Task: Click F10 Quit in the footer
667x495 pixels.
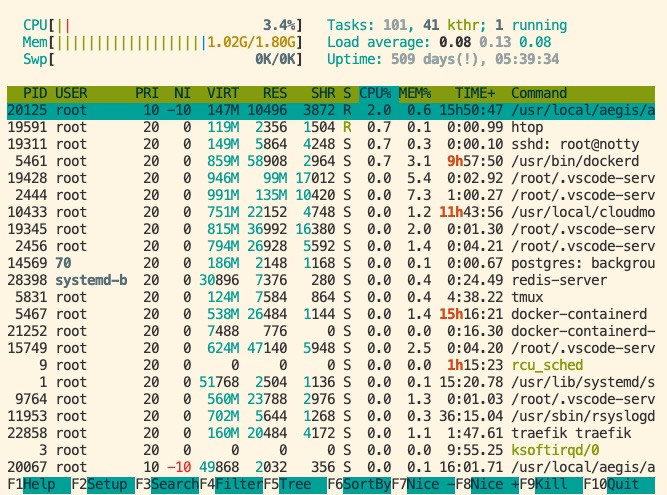Action: pos(619,484)
